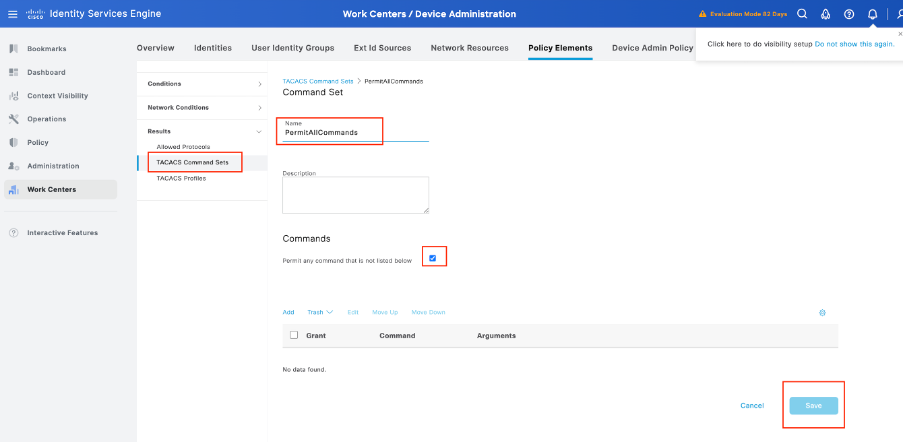
Task: Open the notifications bell icon
Action: click(872, 14)
